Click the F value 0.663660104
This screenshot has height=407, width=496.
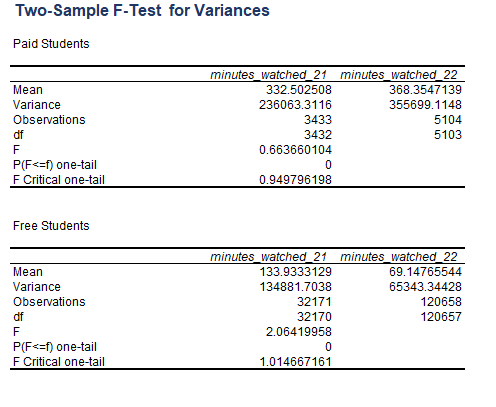pyautogui.click(x=295, y=150)
